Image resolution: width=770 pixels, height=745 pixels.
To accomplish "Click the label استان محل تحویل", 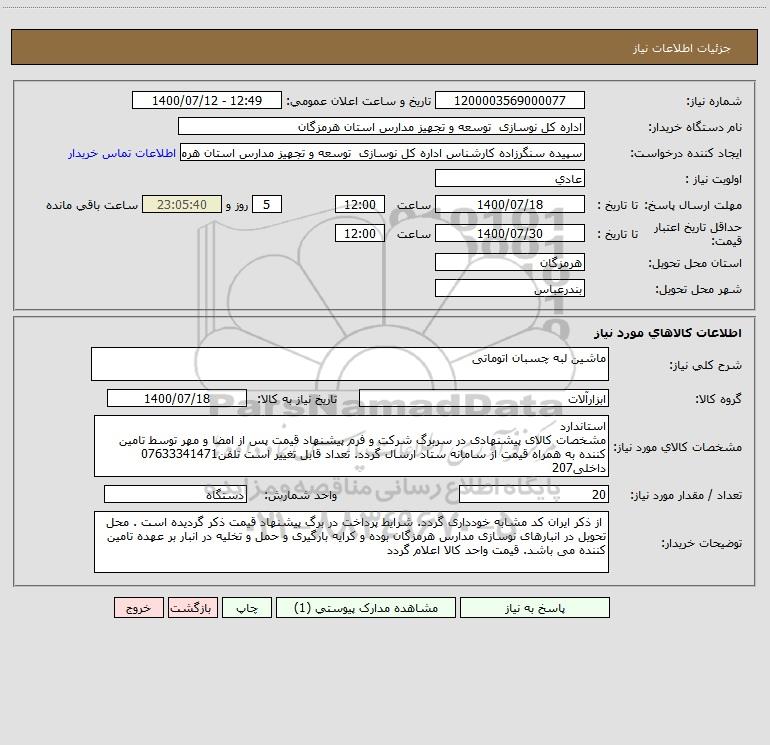I will tap(695, 263).
